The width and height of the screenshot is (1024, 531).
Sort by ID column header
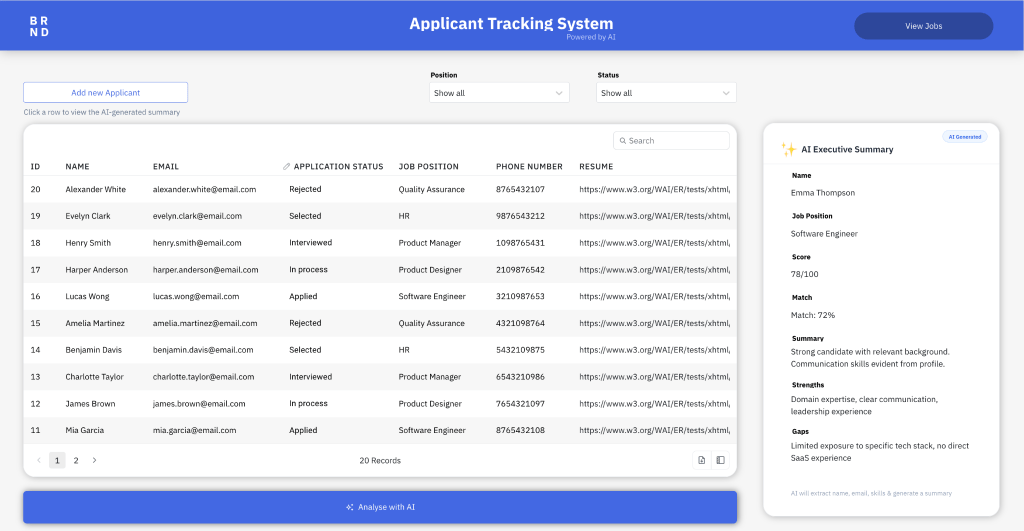(x=35, y=167)
